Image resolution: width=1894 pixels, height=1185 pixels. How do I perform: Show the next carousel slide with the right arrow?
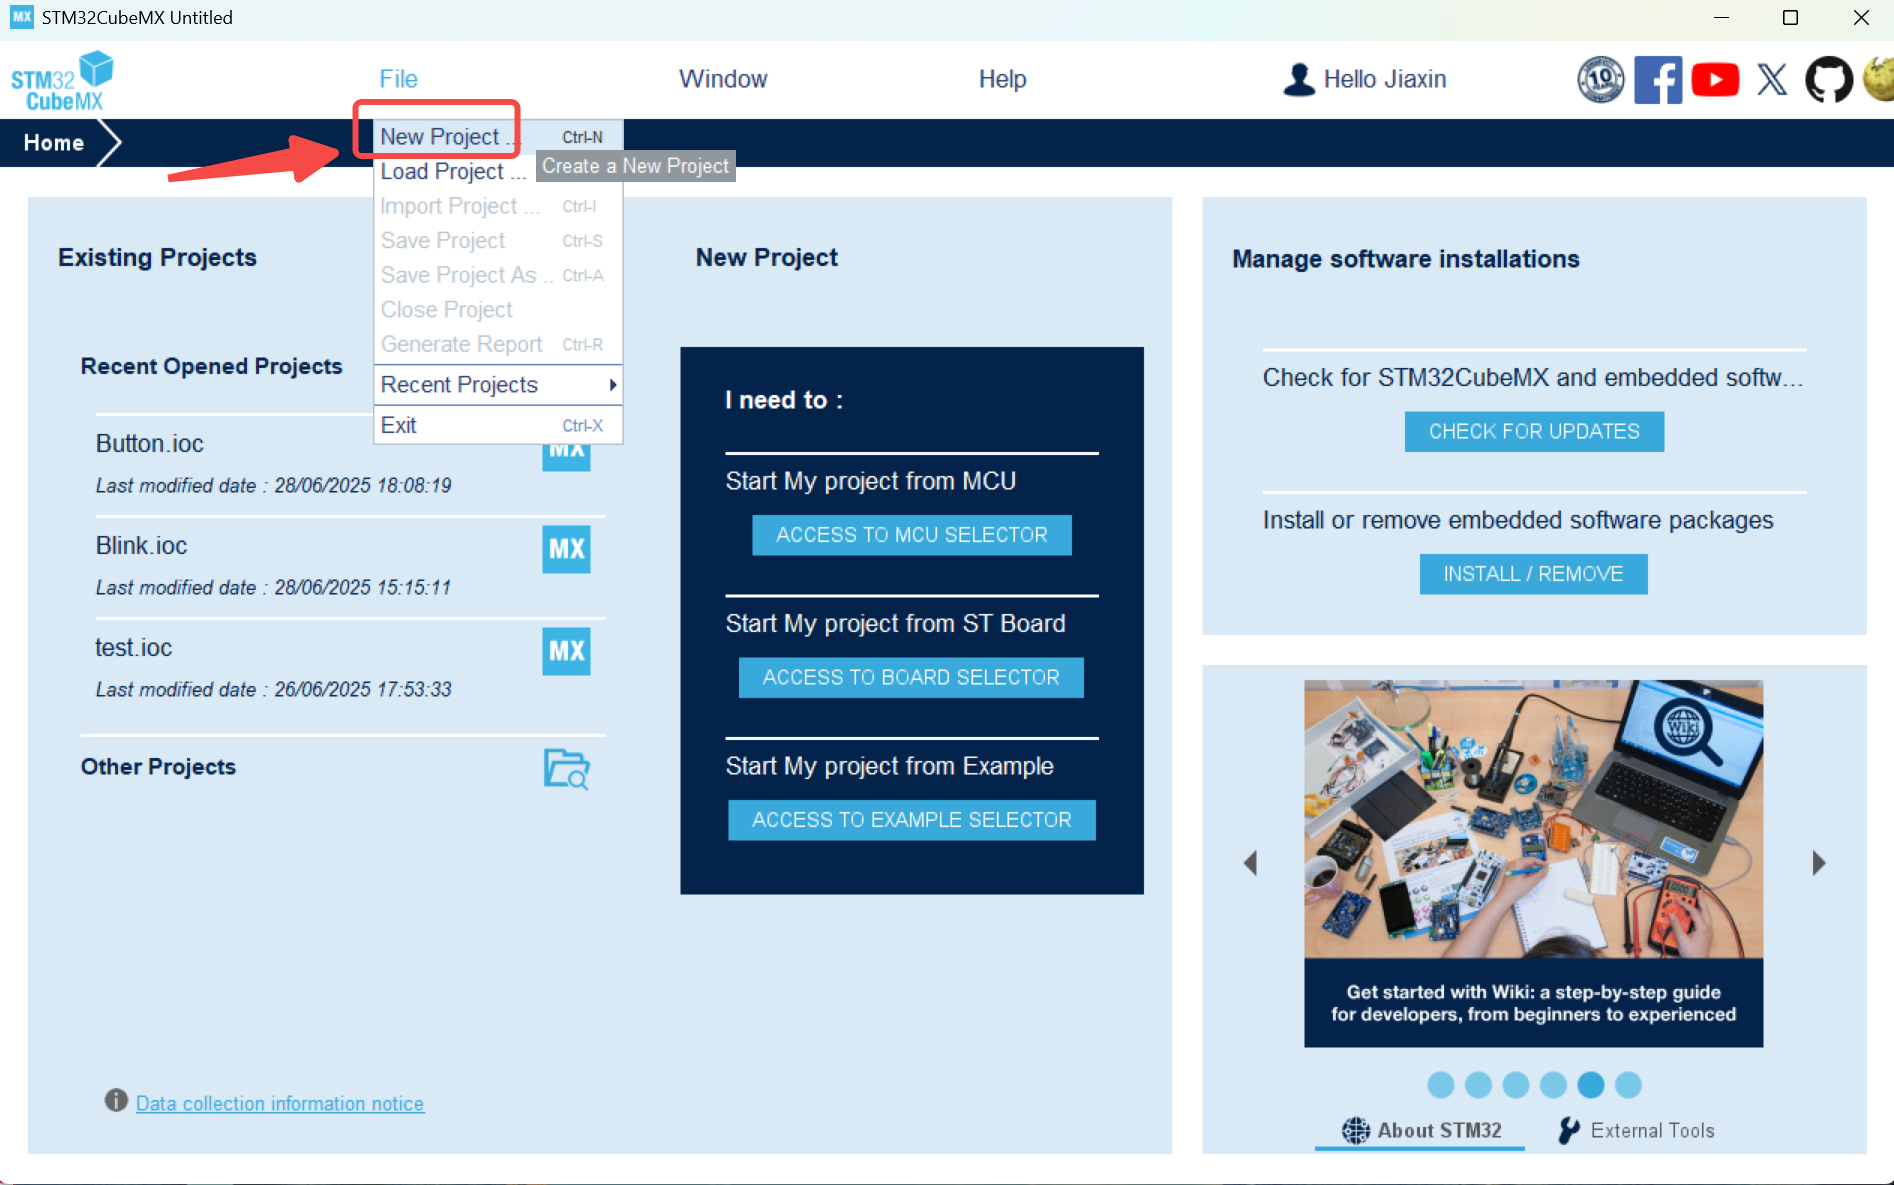point(1819,863)
